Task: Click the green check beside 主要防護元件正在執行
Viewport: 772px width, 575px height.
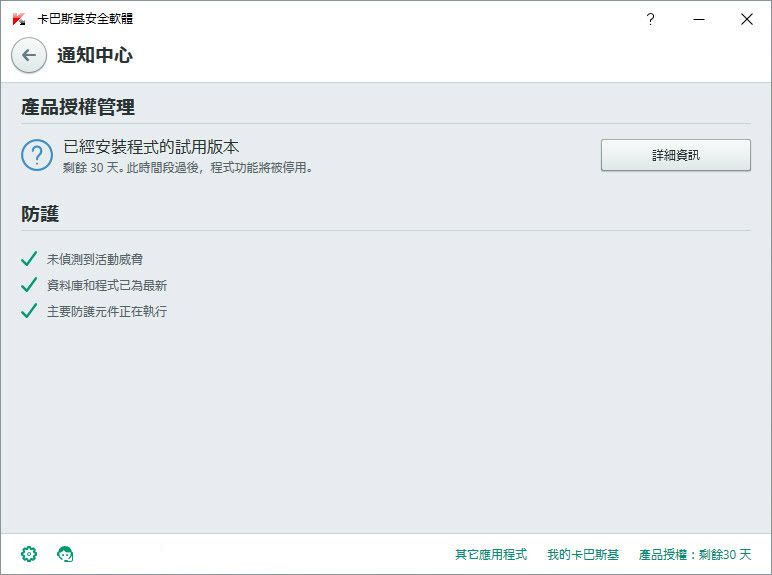Action: pos(29,311)
